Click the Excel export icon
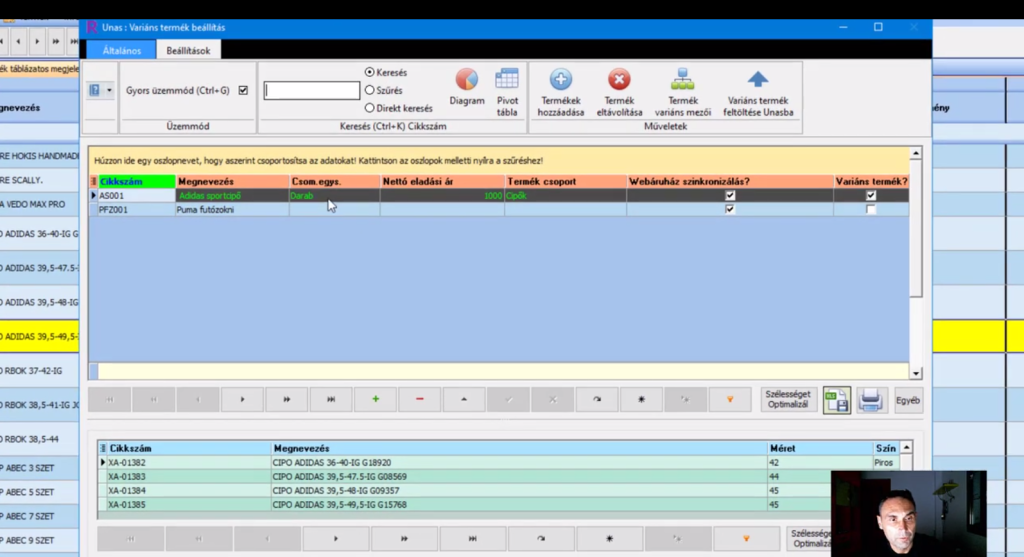This screenshot has width=1024, height=557. 836,400
